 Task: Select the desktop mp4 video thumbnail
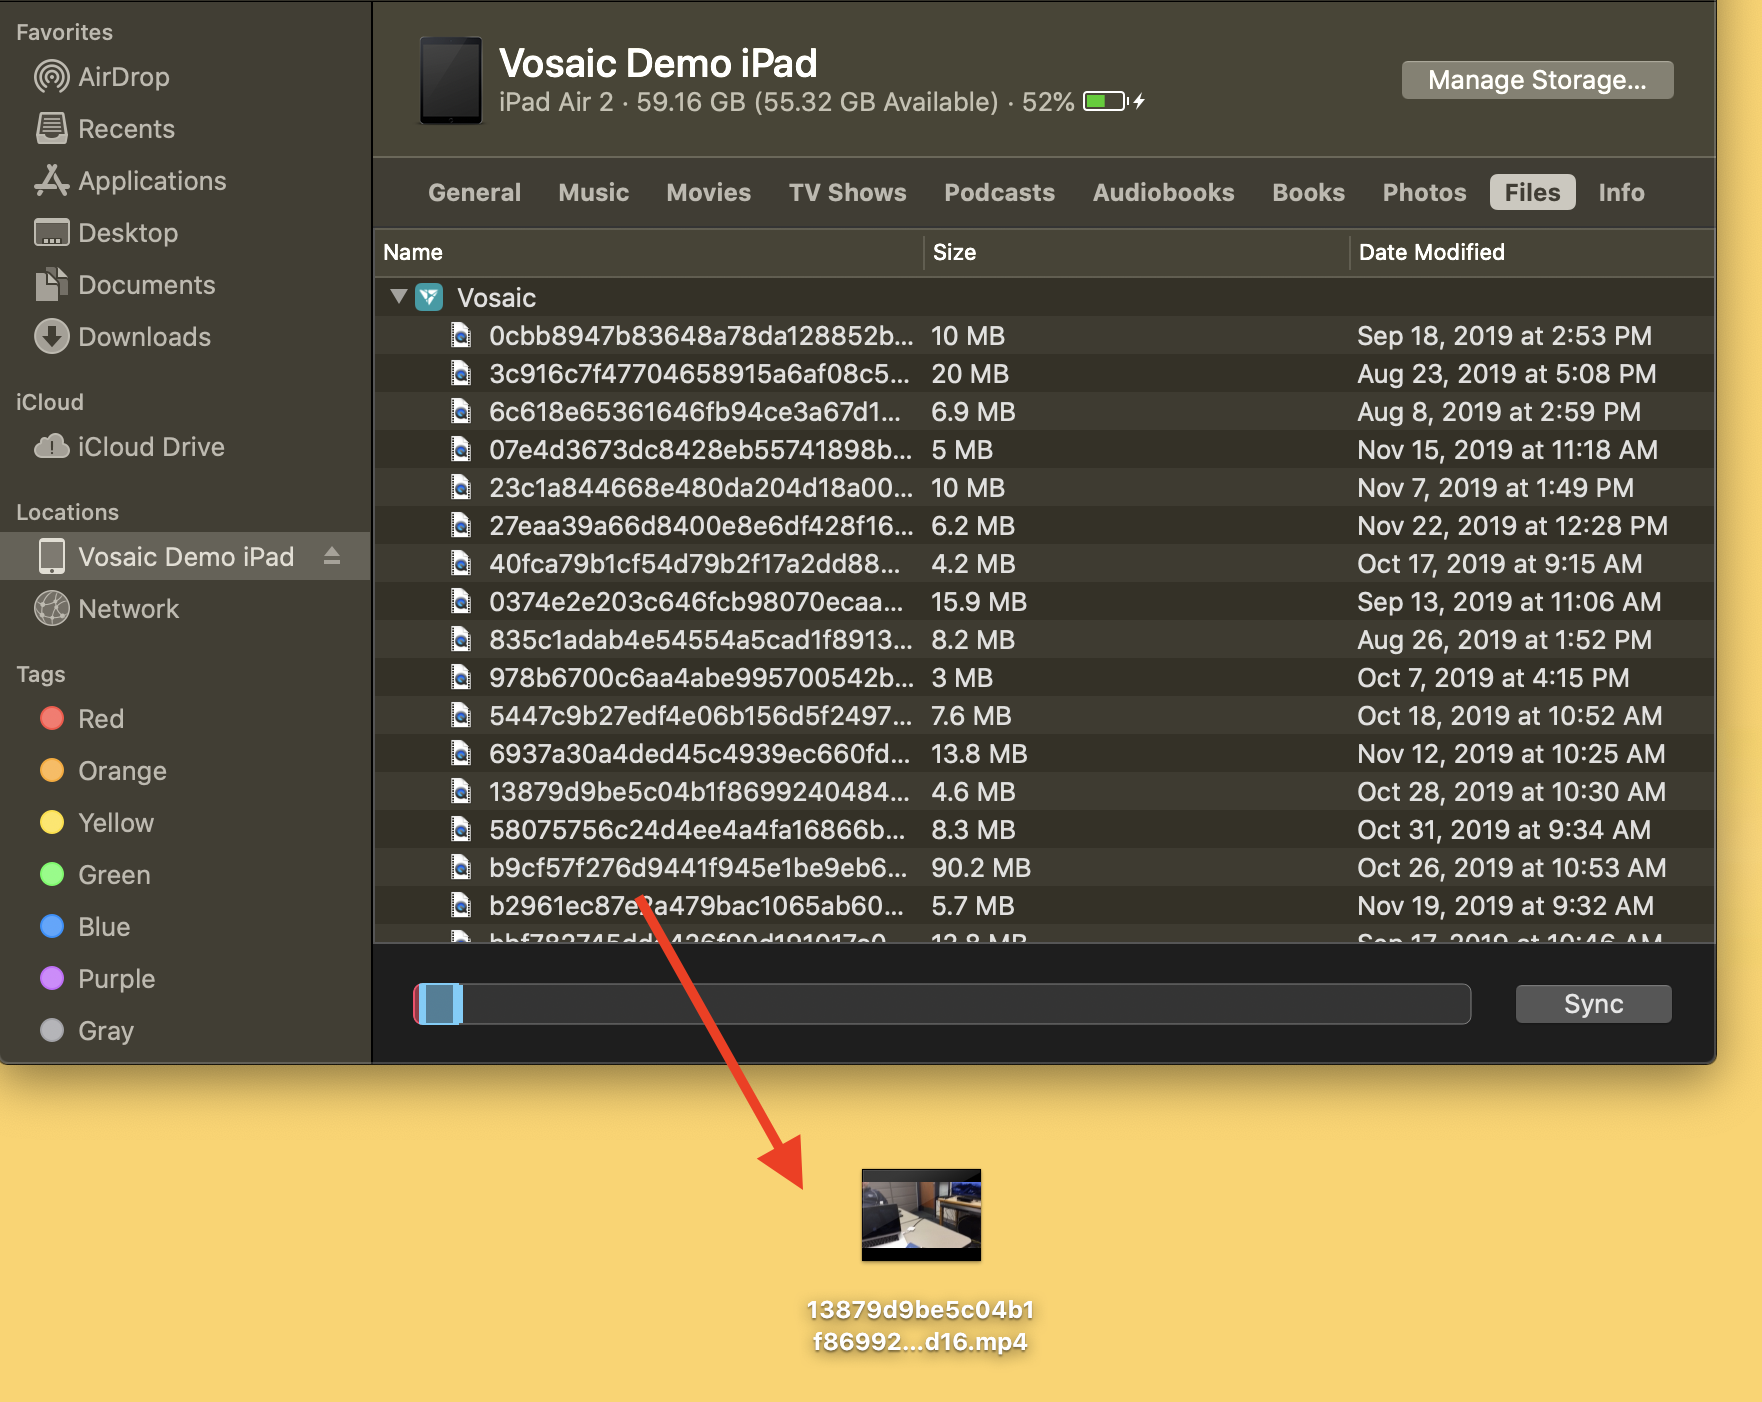coord(921,1215)
